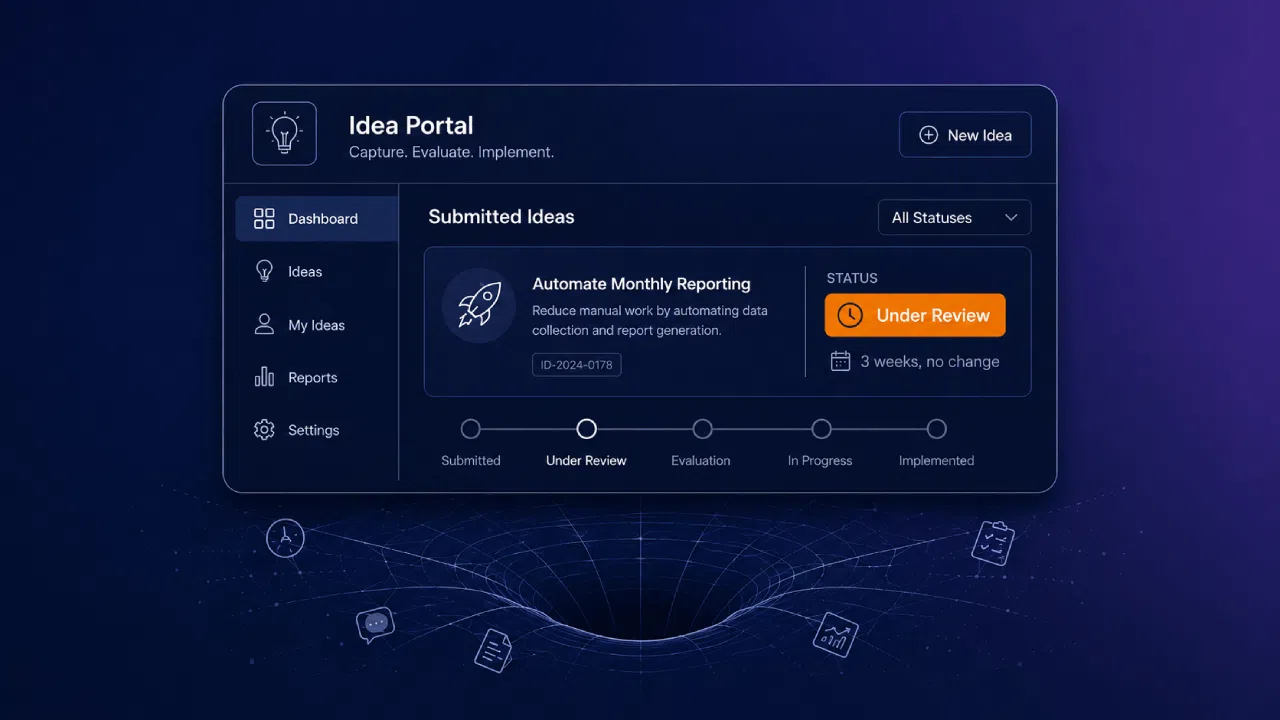Open the Dashboard menu item
The width and height of the screenshot is (1280, 720).
click(316, 219)
